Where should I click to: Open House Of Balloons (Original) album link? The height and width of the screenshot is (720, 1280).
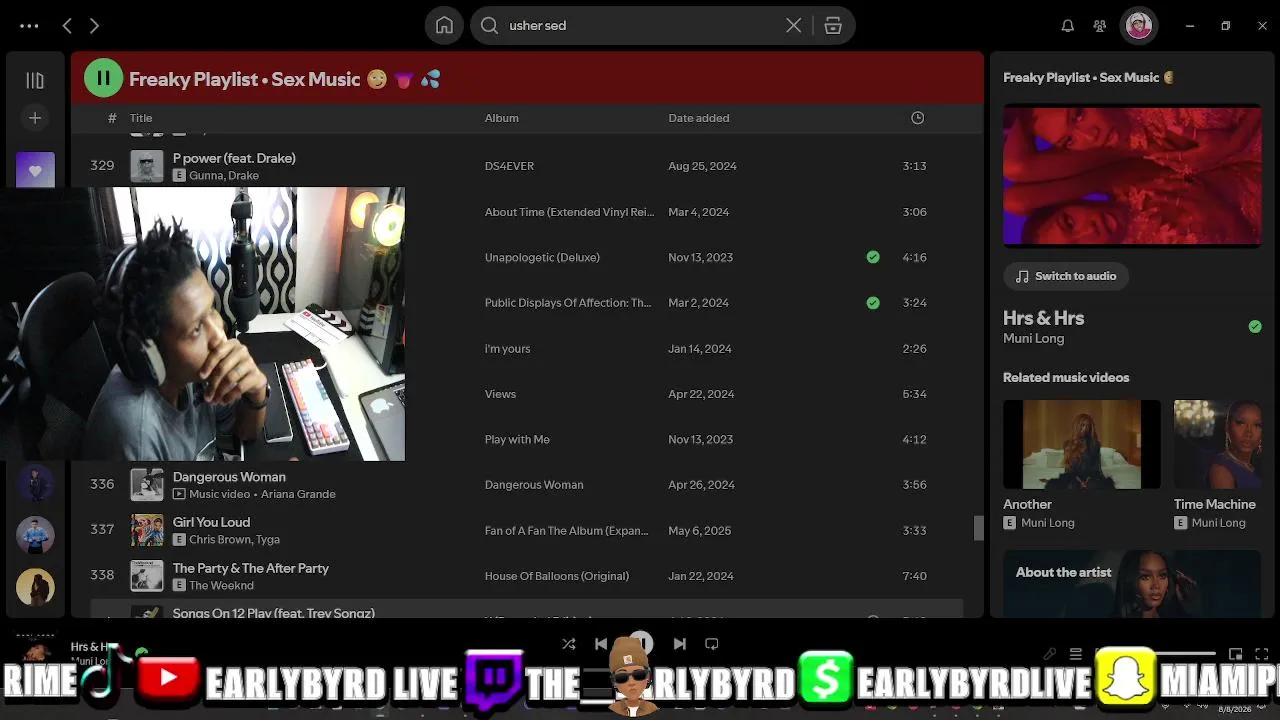(x=557, y=576)
